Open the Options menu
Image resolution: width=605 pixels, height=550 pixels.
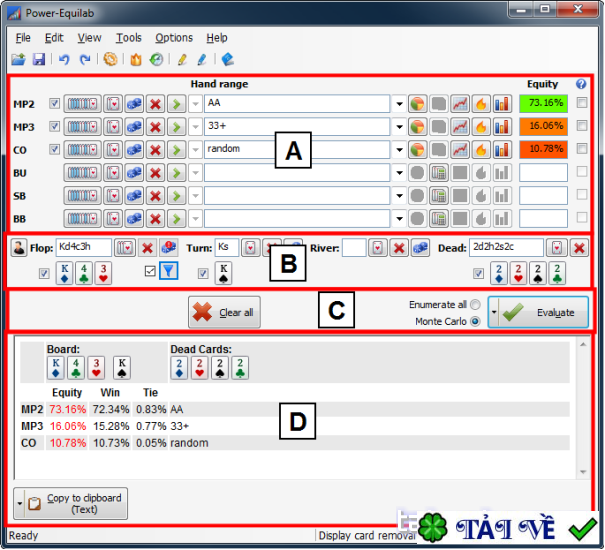174,38
